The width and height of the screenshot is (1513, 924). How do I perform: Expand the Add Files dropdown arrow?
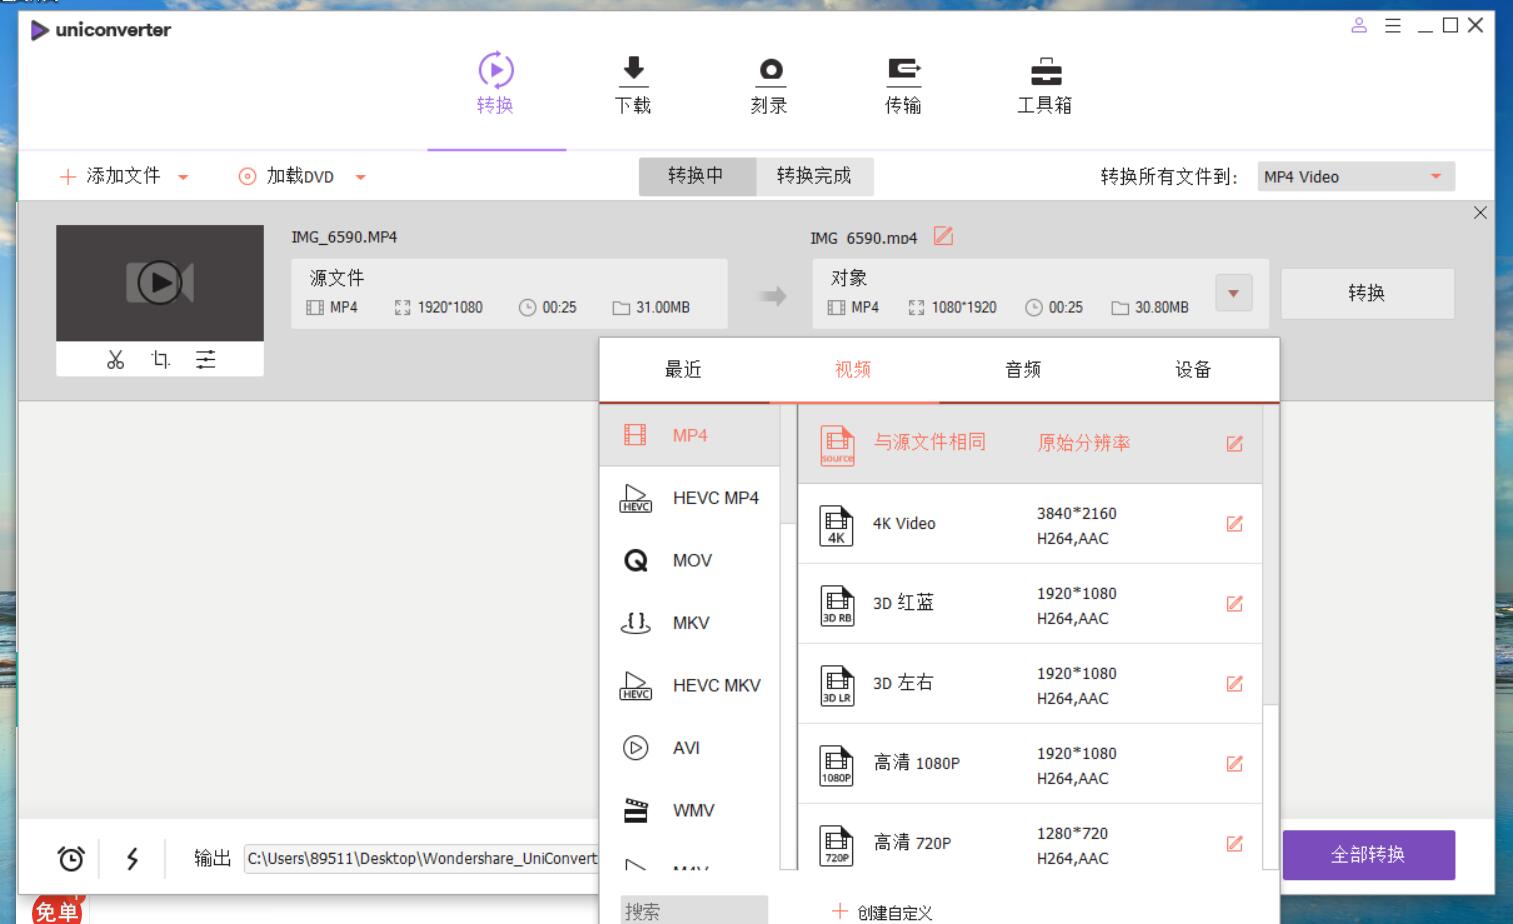(183, 177)
